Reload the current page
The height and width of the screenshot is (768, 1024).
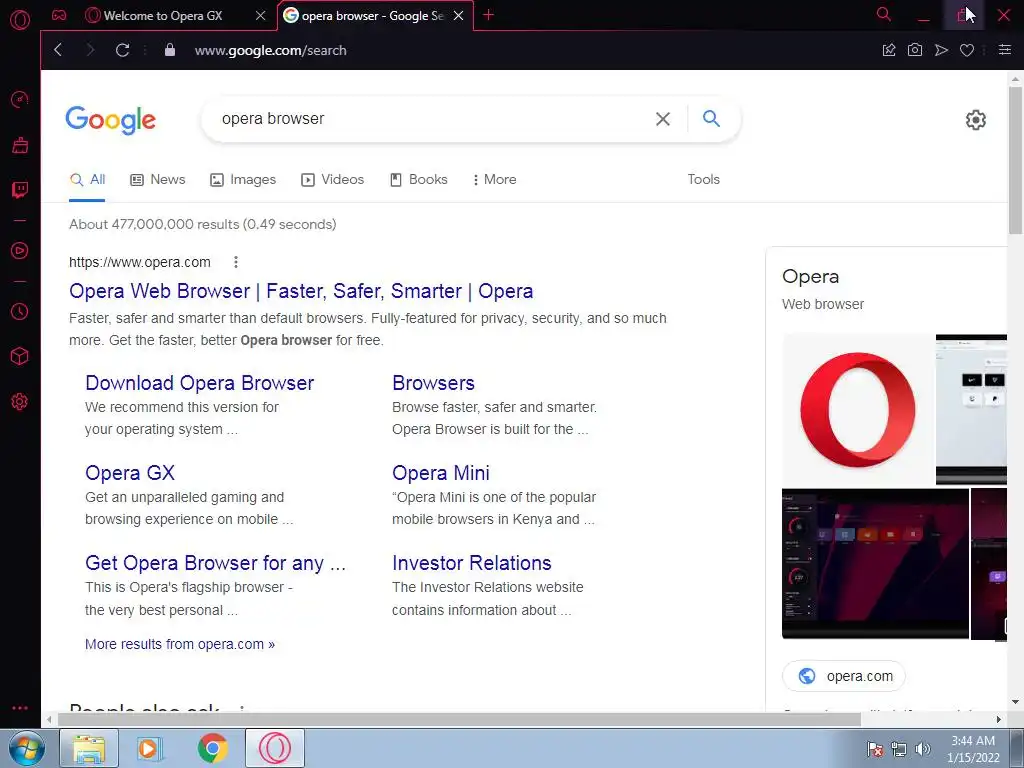coord(122,50)
